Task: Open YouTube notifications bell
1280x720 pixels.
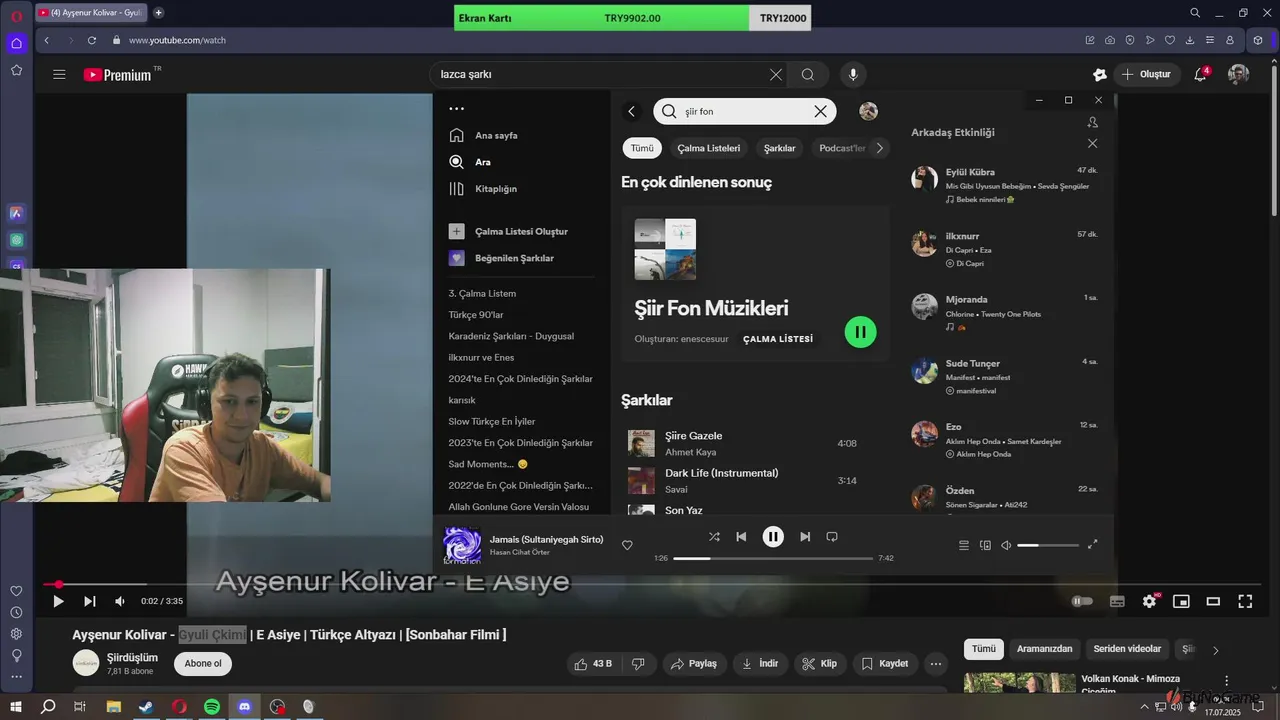Action: click(1201, 74)
